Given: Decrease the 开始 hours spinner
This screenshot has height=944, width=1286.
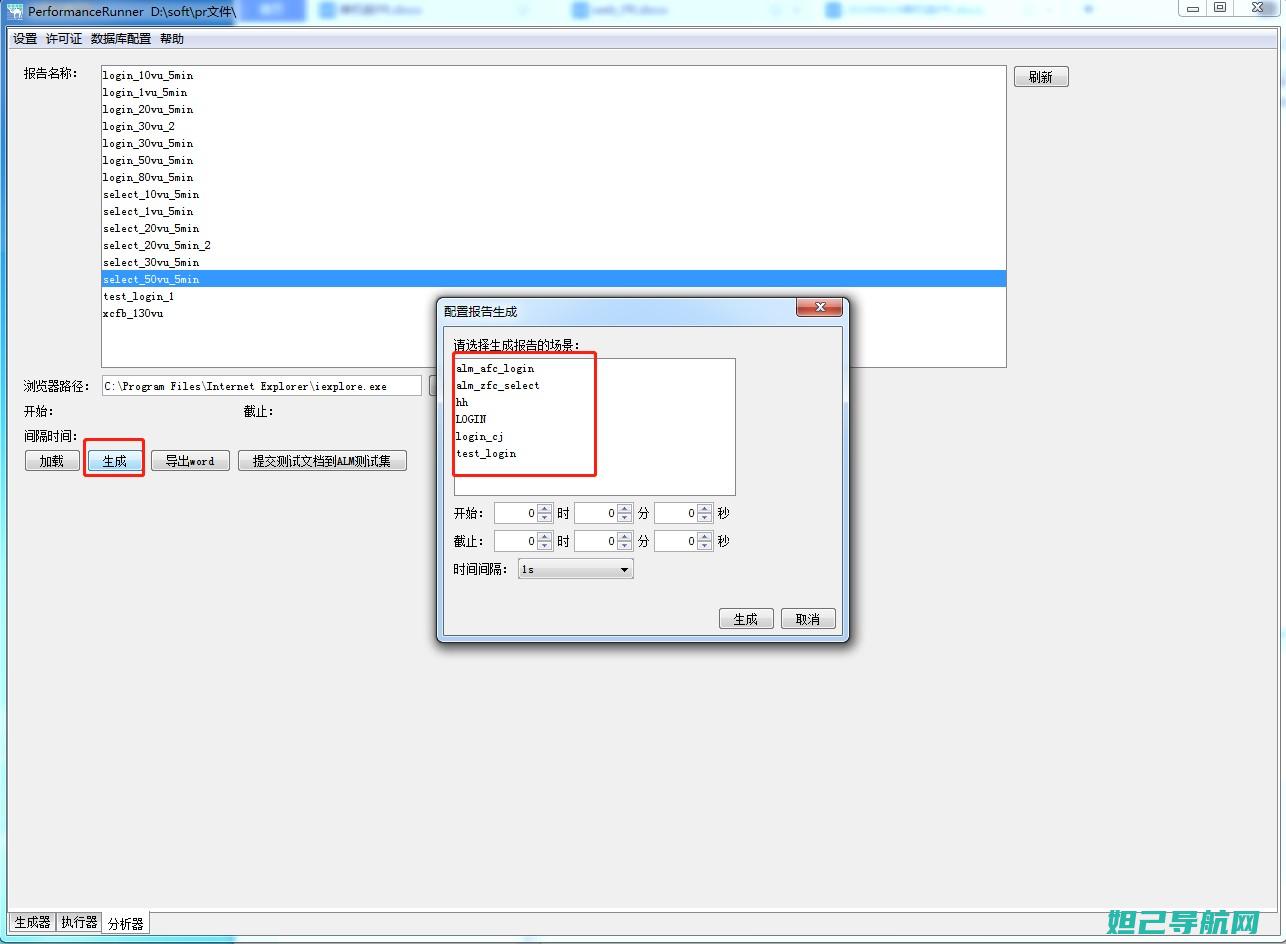Looking at the screenshot, I should [545, 517].
